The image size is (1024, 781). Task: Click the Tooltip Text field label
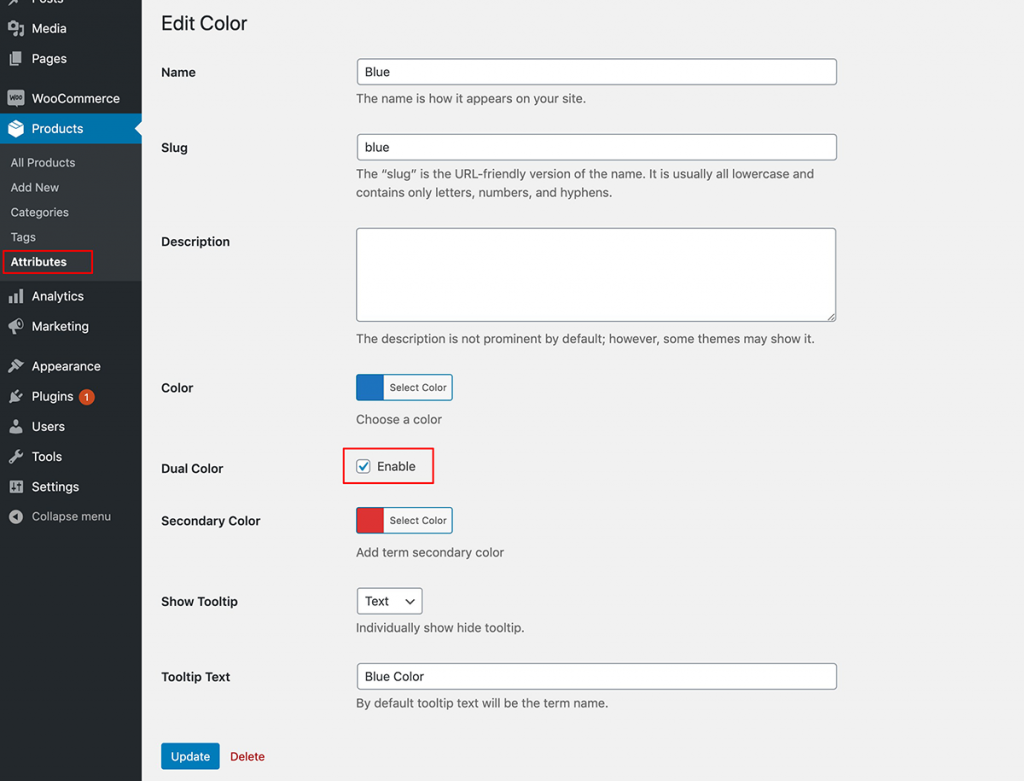195,677
